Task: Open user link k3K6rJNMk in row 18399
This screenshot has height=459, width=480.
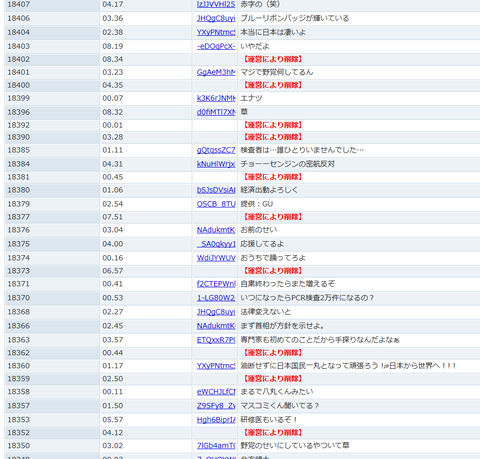Action: [216, 98]
